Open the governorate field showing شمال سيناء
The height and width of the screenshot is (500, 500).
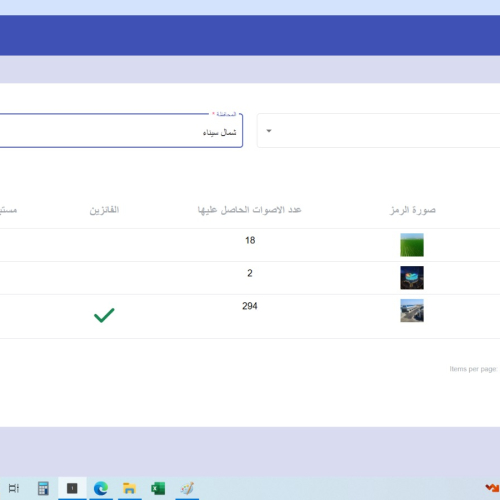tap(121, 131)
